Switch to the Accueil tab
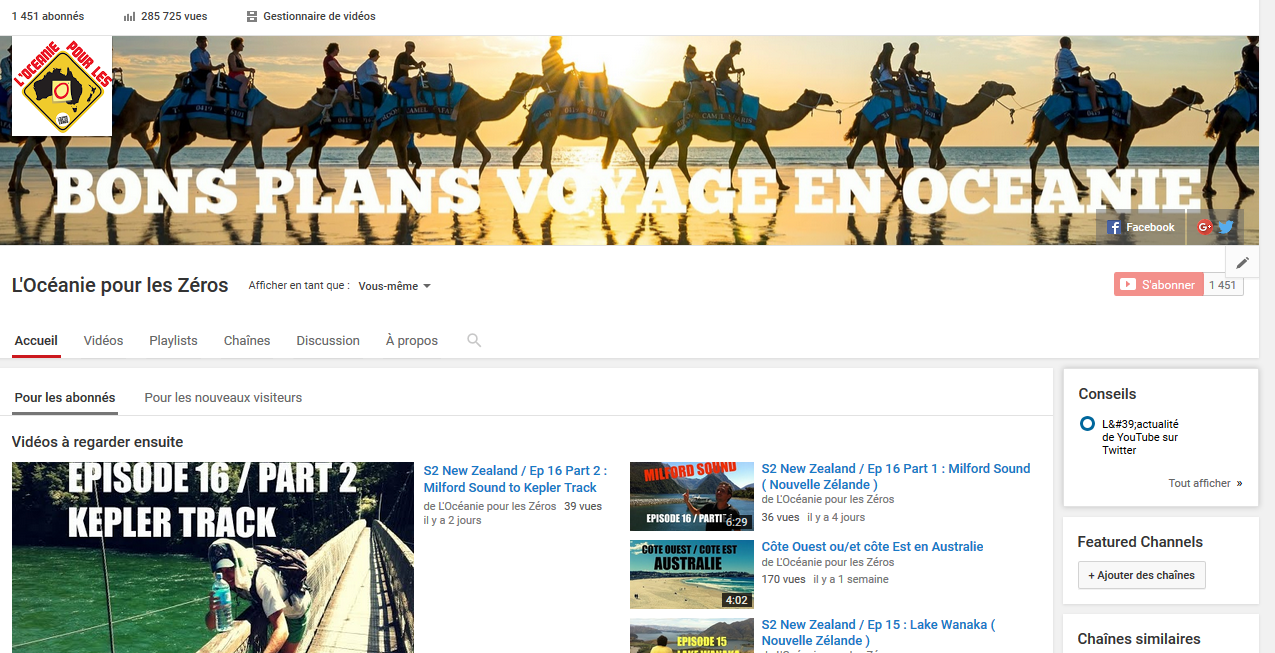1275x653 pixels. (36, 341)
